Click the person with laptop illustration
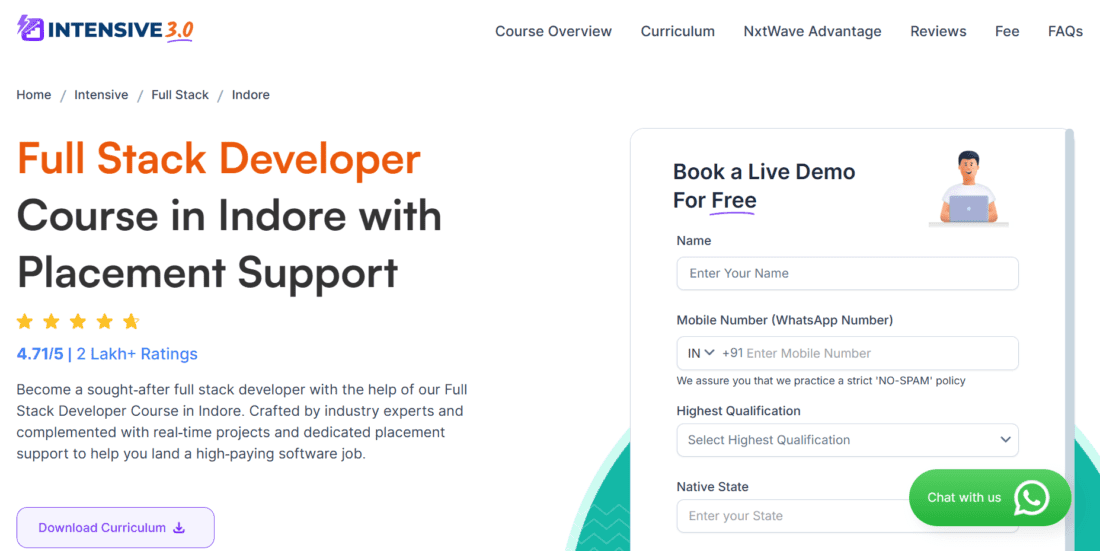Image resolution: width=1100 pixels, height=551 pixels. click(967, 187)
